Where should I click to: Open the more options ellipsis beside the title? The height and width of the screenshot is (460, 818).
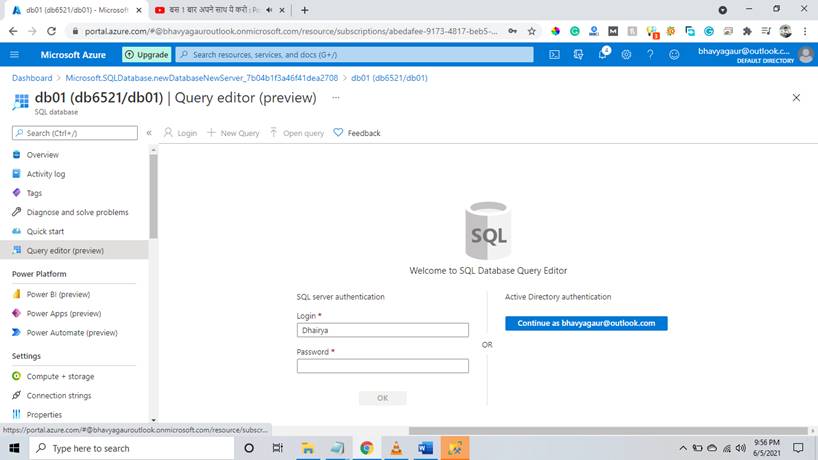(x=335, y=98)
